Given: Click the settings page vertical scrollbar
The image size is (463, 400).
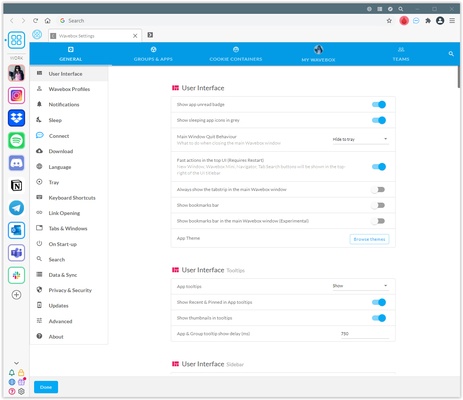Looking at the screenshot, I should pyautogui.click(x=459, y=77).
